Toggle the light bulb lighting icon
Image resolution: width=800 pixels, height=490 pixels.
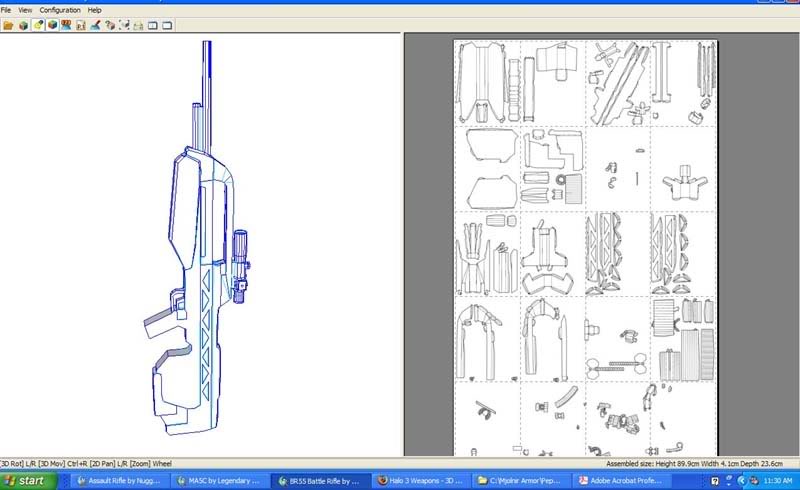point(38,25)
